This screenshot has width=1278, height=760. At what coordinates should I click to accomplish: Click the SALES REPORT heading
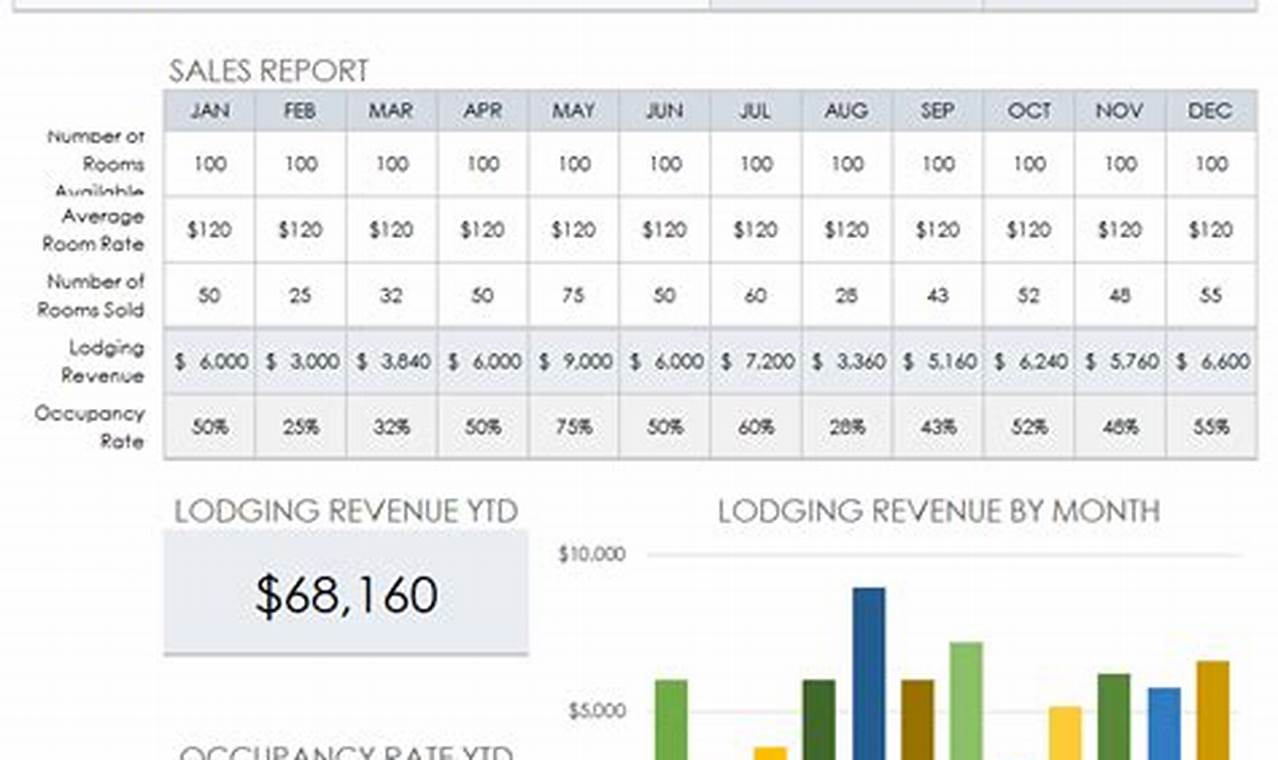coord(268,71)
